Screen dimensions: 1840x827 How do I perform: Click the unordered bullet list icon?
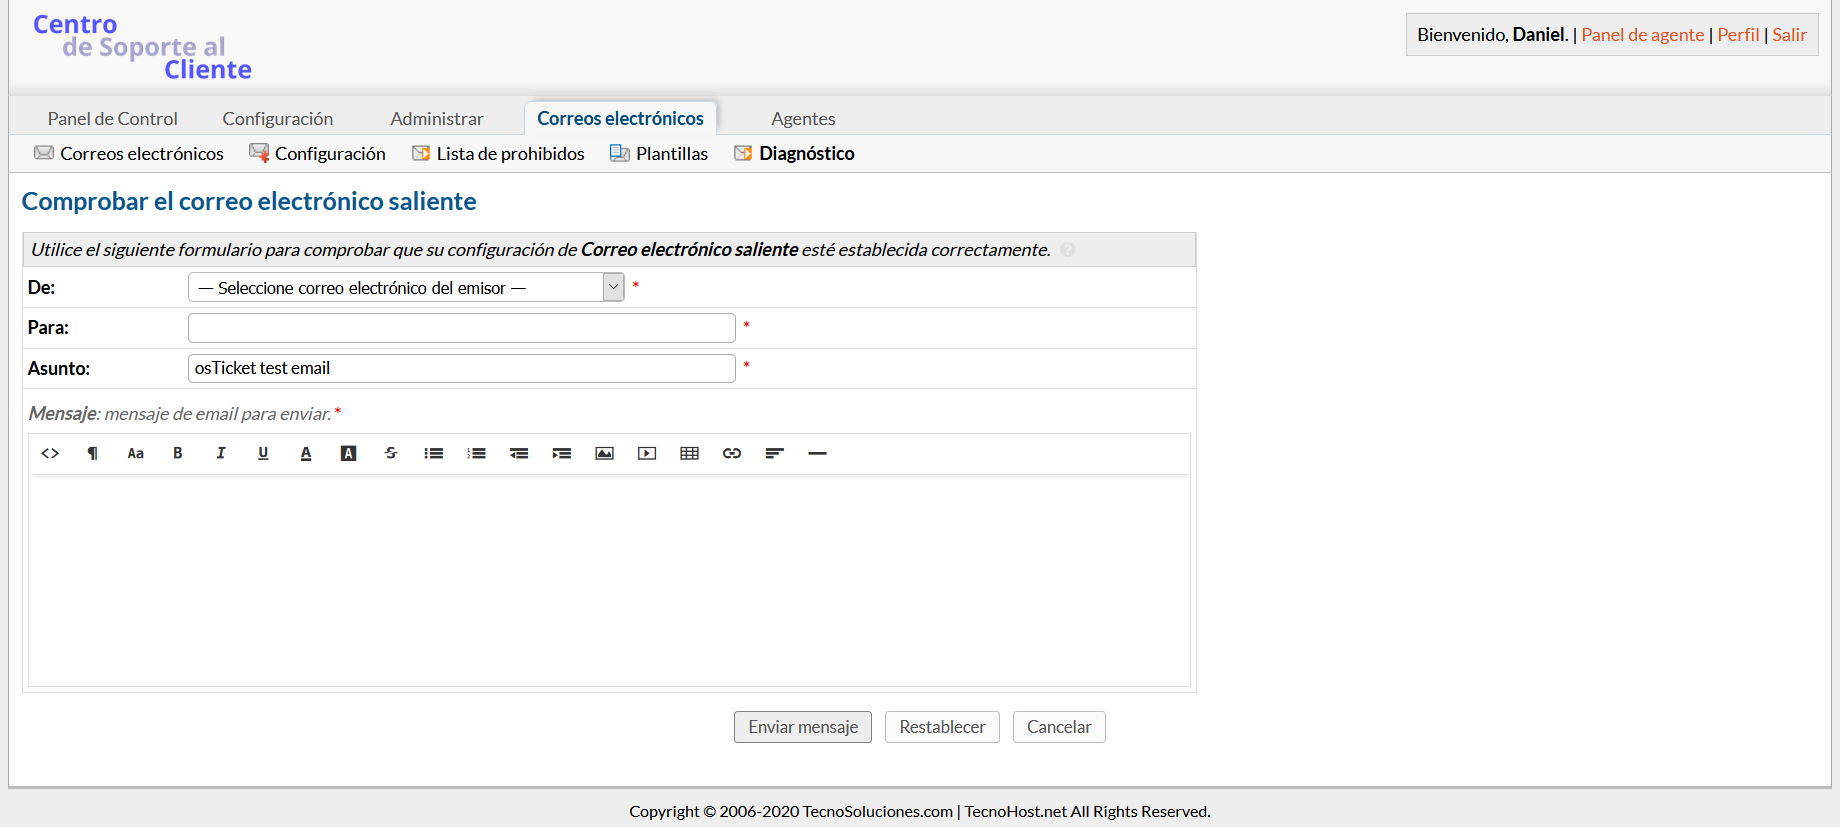click(433, 453)
